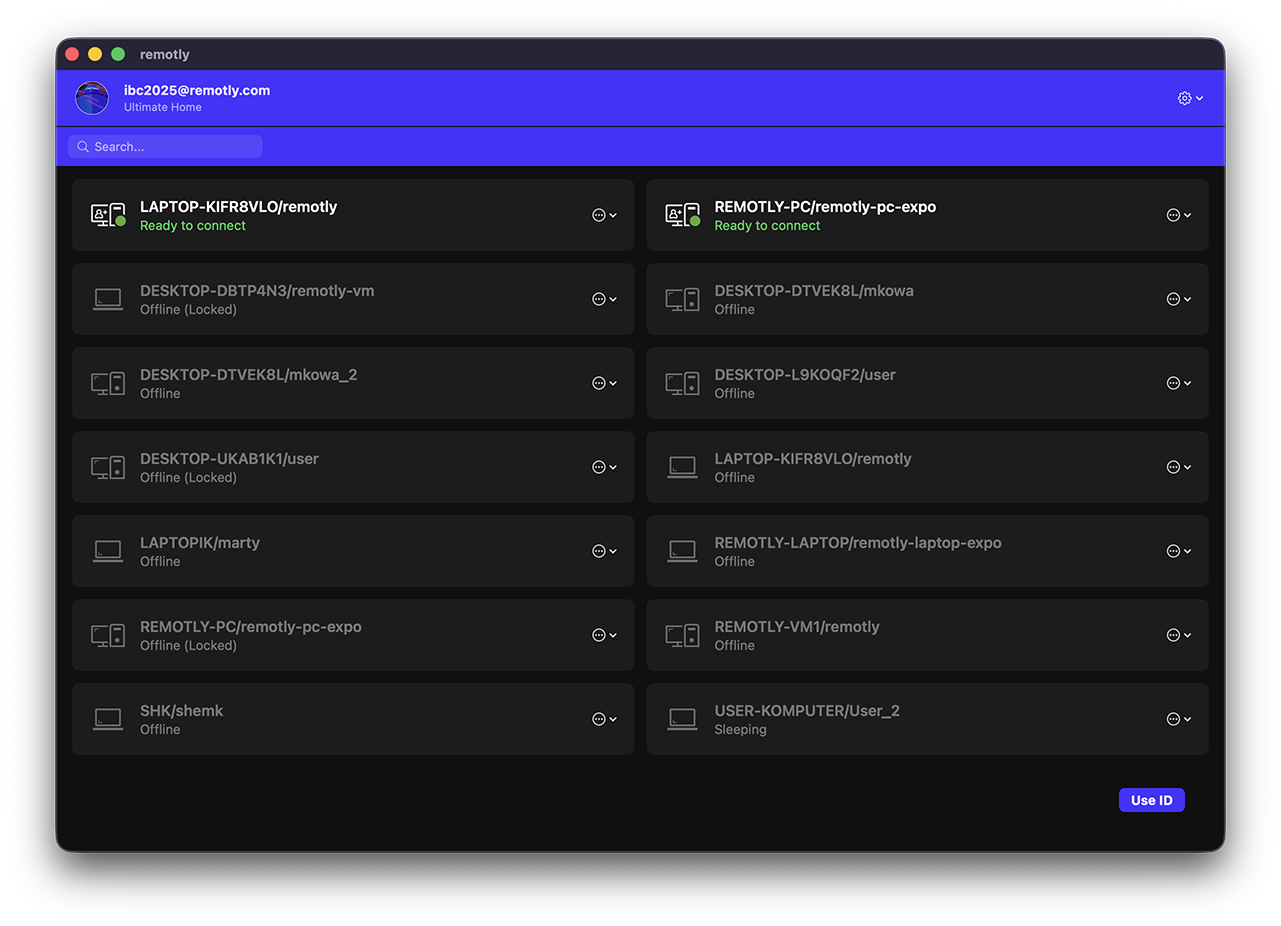The height and width of the screenshot is (926, 1281).
Task: Open options menu for DESKTOP-DTVEK8L/mkowa
Action: coord(1179,299)
